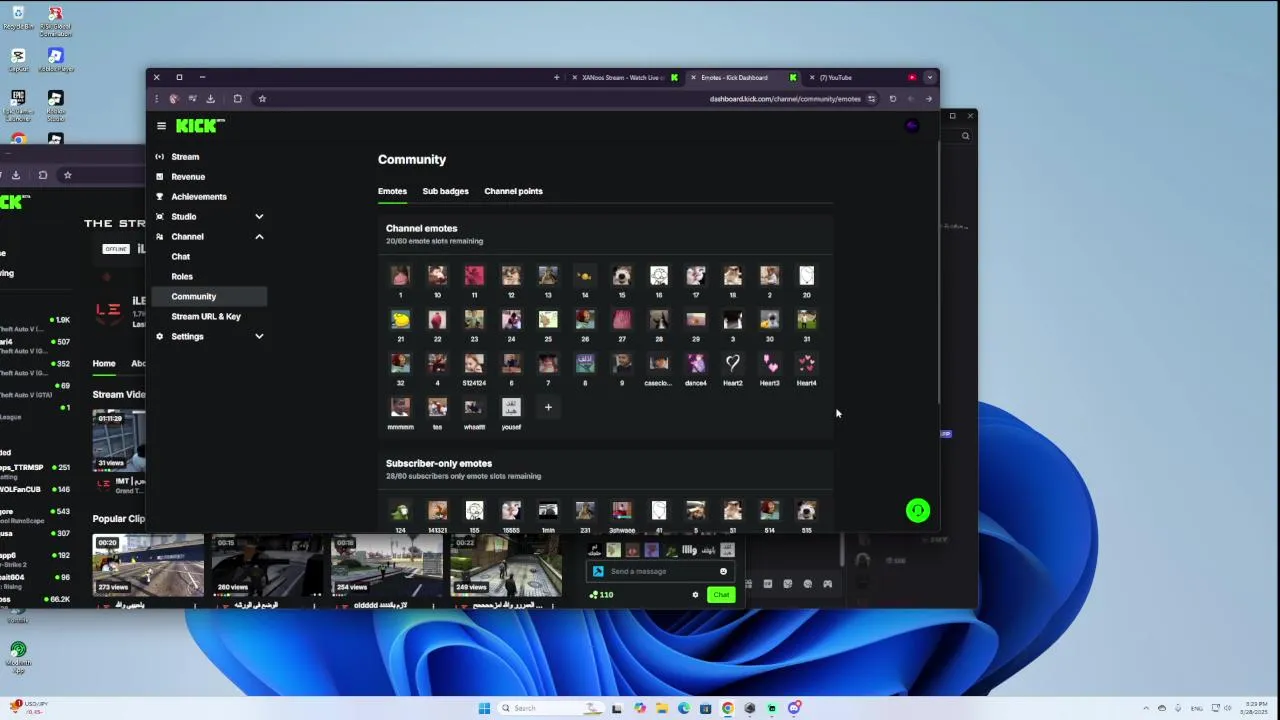Viewport: 1280px width, 720px height.
Task: Select the dance4 emote
Action: pos(696,364)
